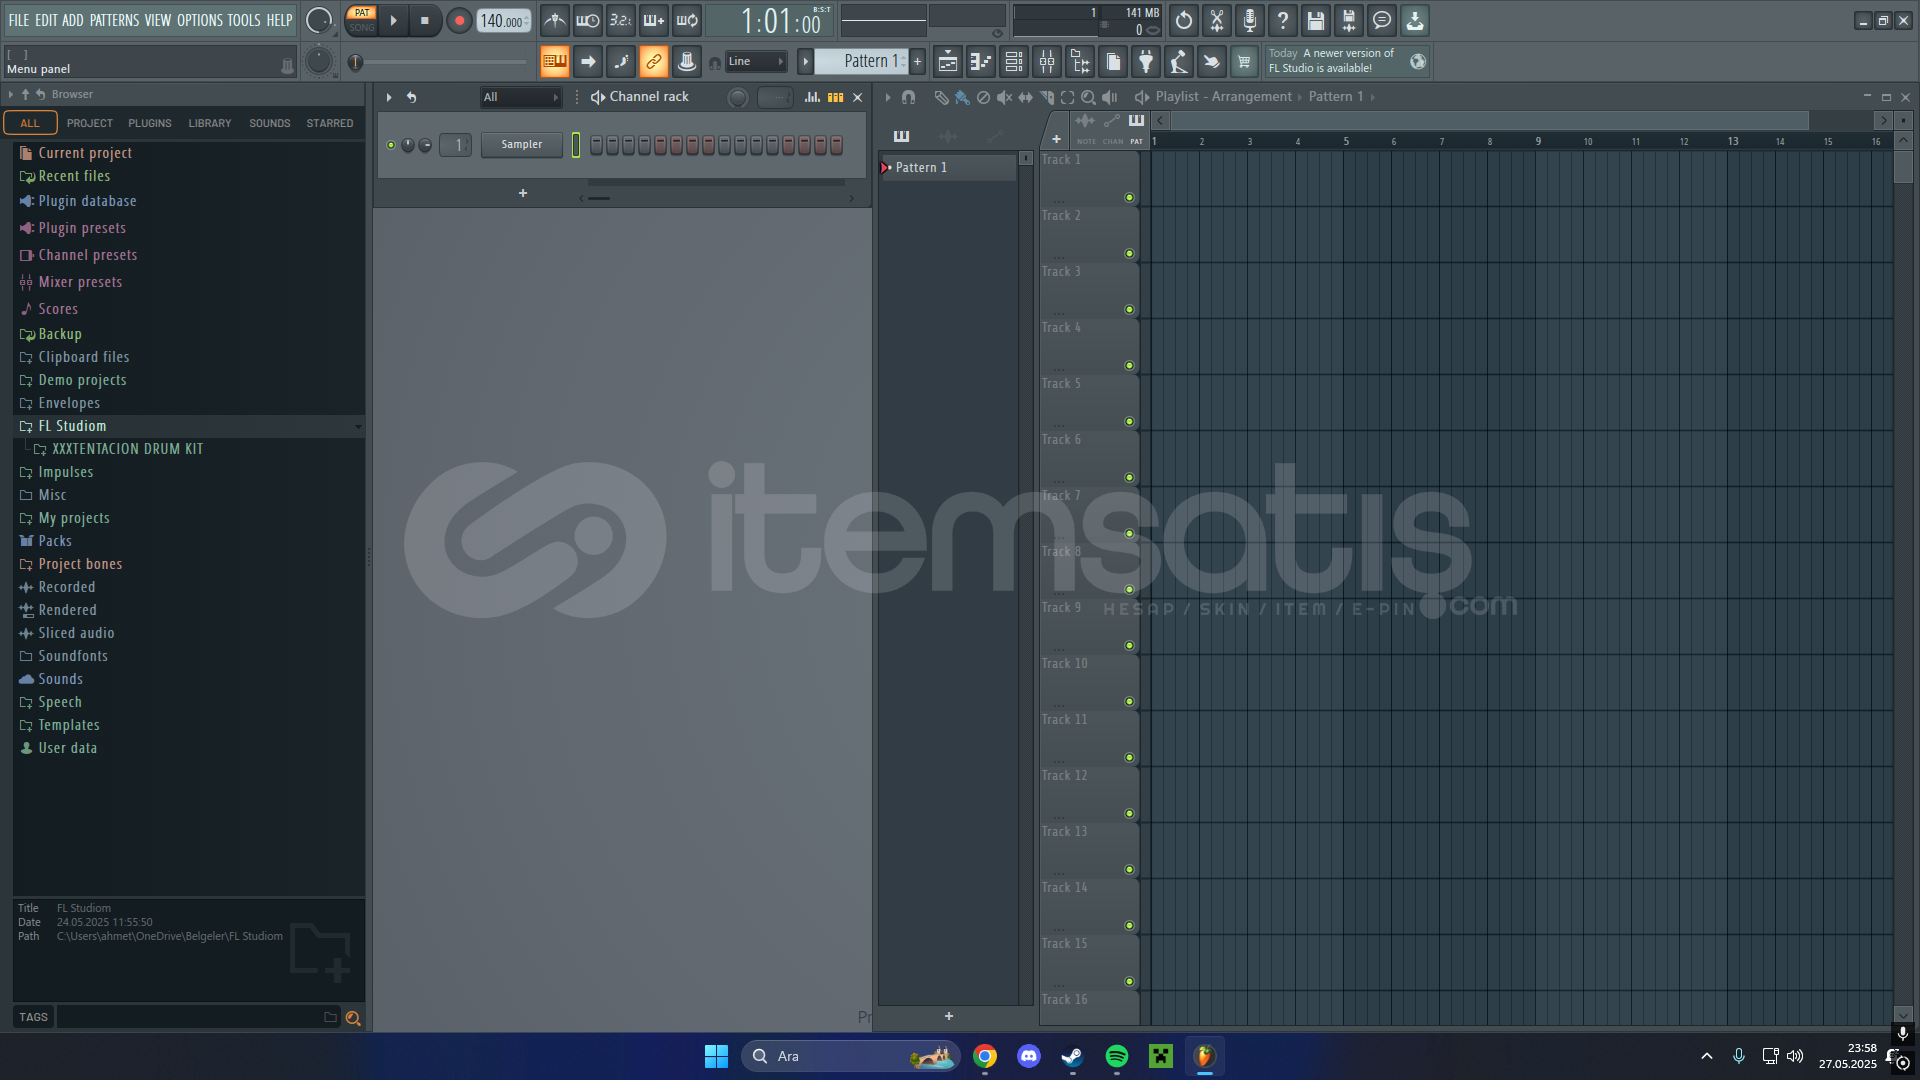1920x1080 pixels.
Task: Select the Playlist paint brush tool
Action: [x=962, y=97]
